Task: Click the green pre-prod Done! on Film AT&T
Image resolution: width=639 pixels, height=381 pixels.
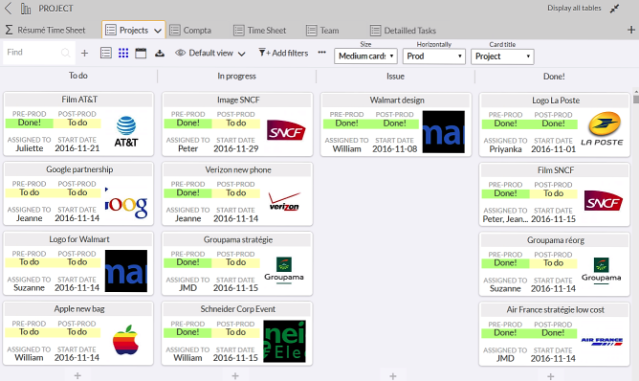Action: coord(29,123)
